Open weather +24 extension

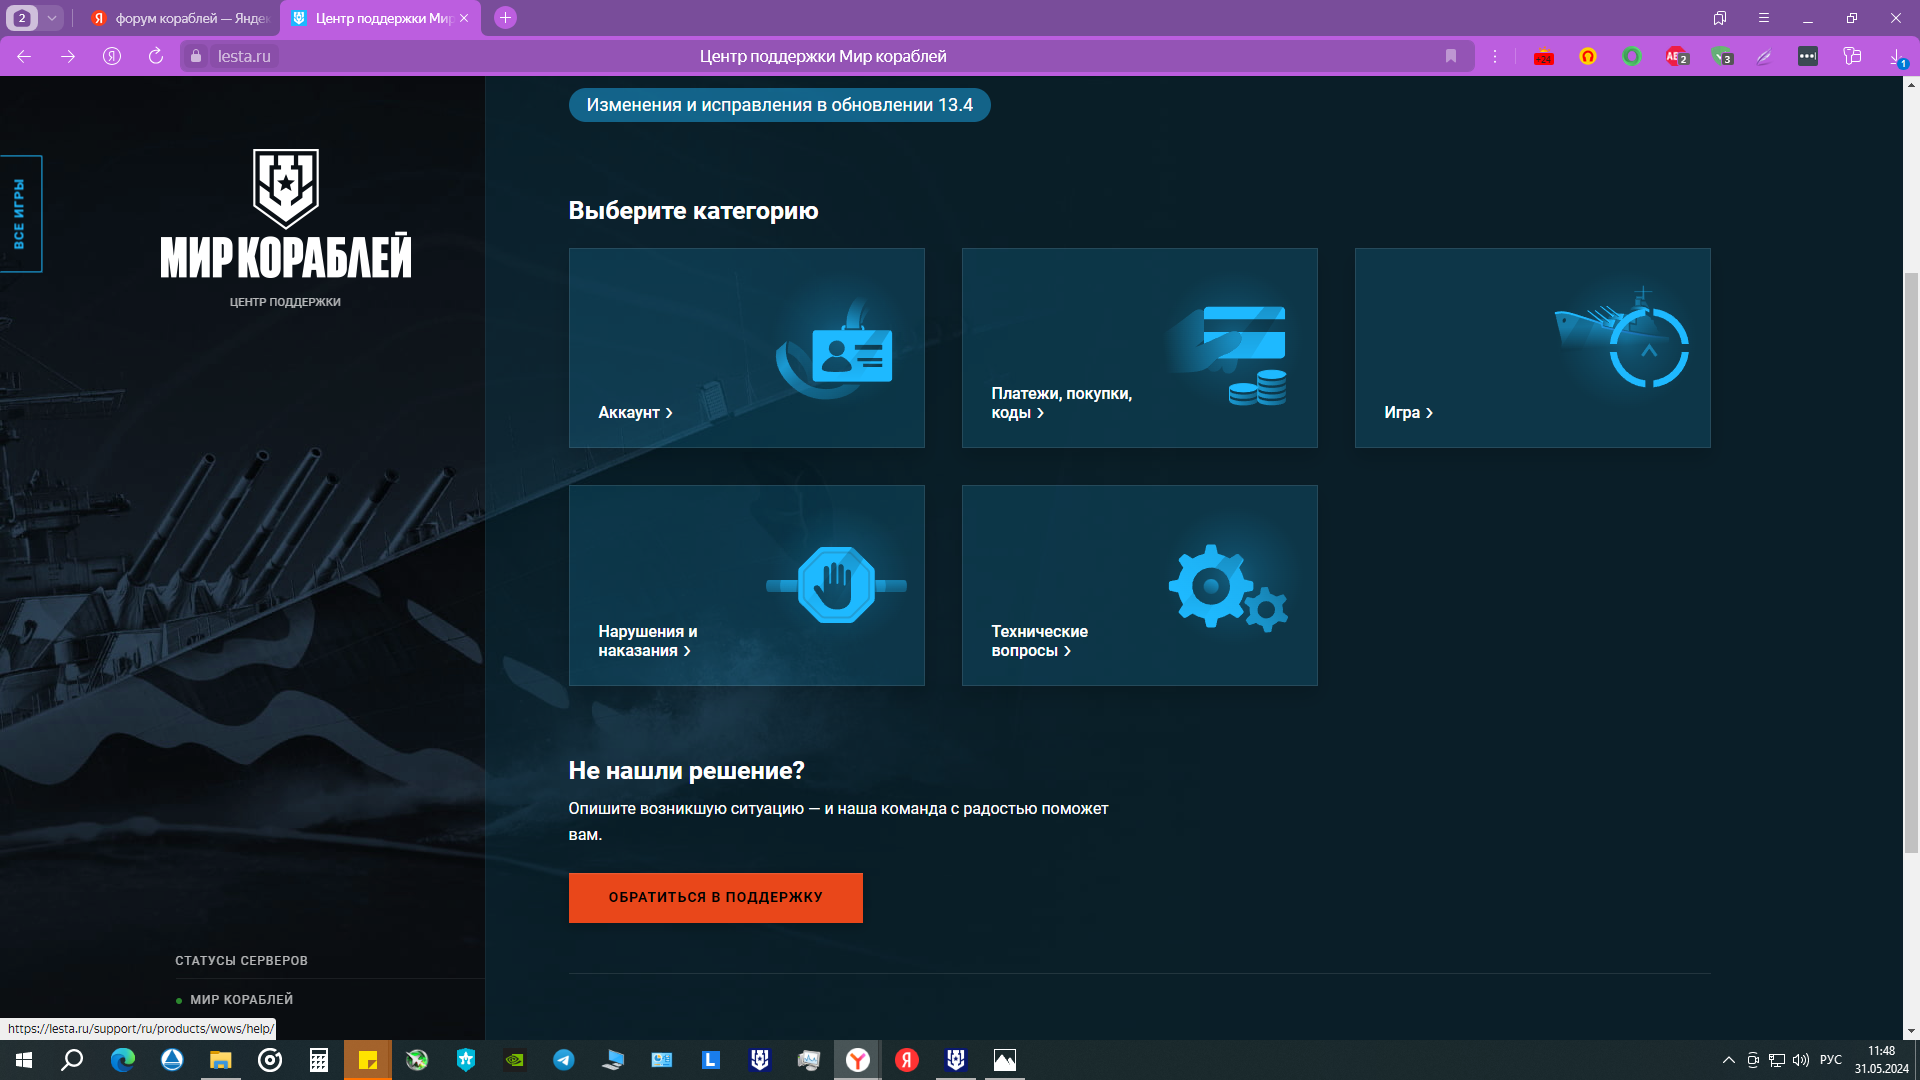coord(1543,57)
